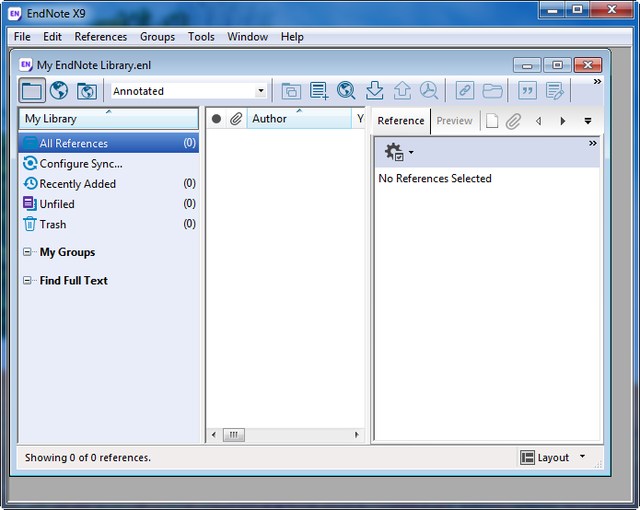Select Local Library Mode icon

(32, 91)
